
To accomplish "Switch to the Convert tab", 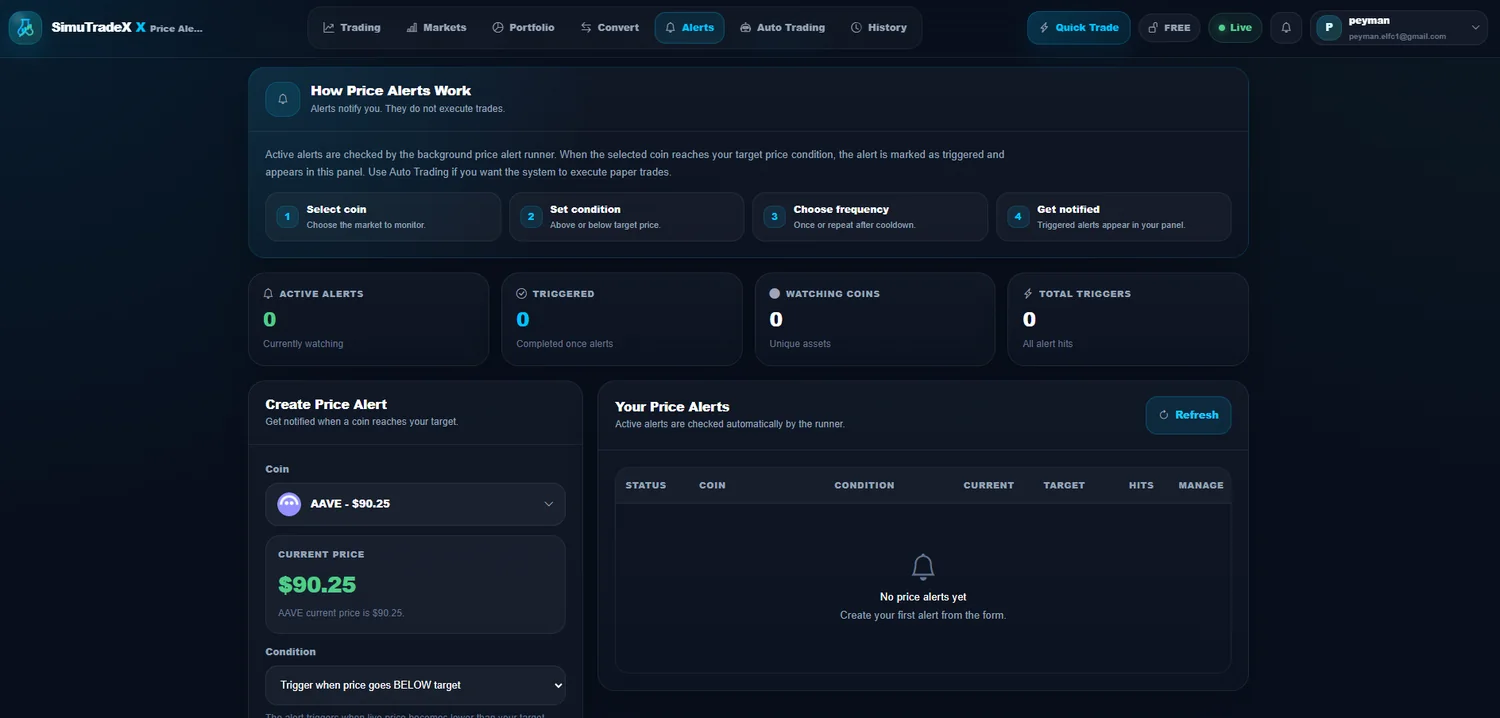I will [610, 28].
